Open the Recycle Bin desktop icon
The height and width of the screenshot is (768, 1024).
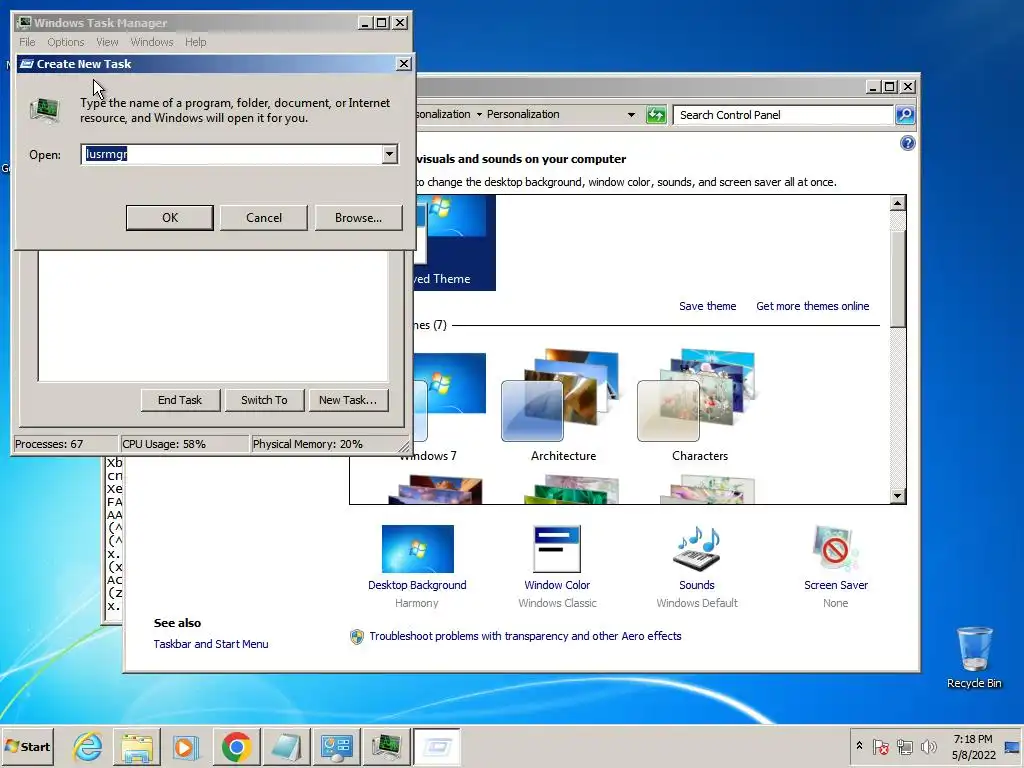tap(974, 656)
